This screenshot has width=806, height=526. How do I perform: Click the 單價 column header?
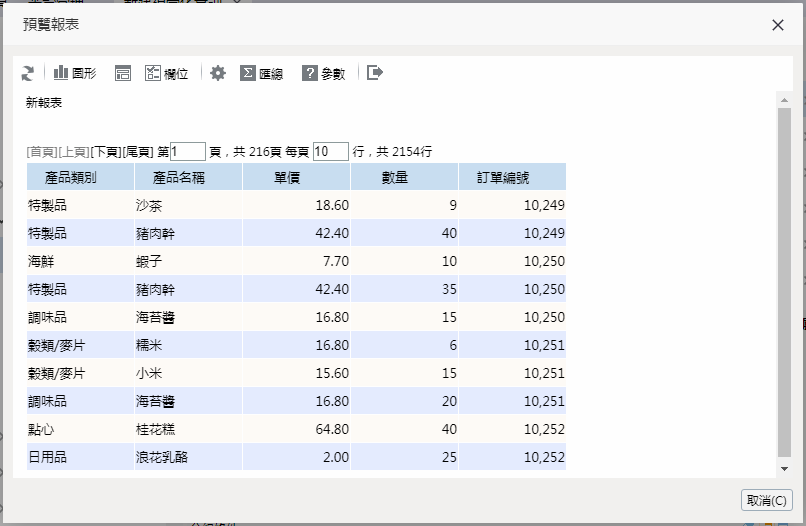pyautogui.click(x=296, y=177)
